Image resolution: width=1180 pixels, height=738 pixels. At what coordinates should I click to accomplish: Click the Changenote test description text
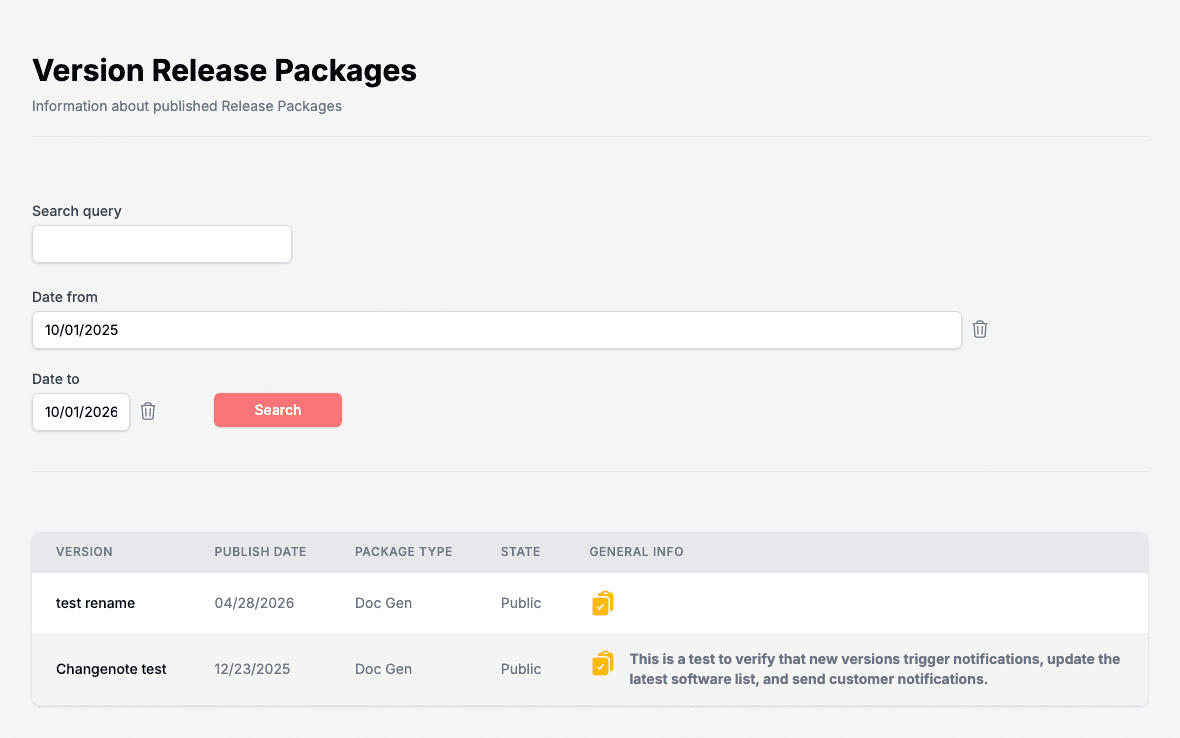point(874,669)
